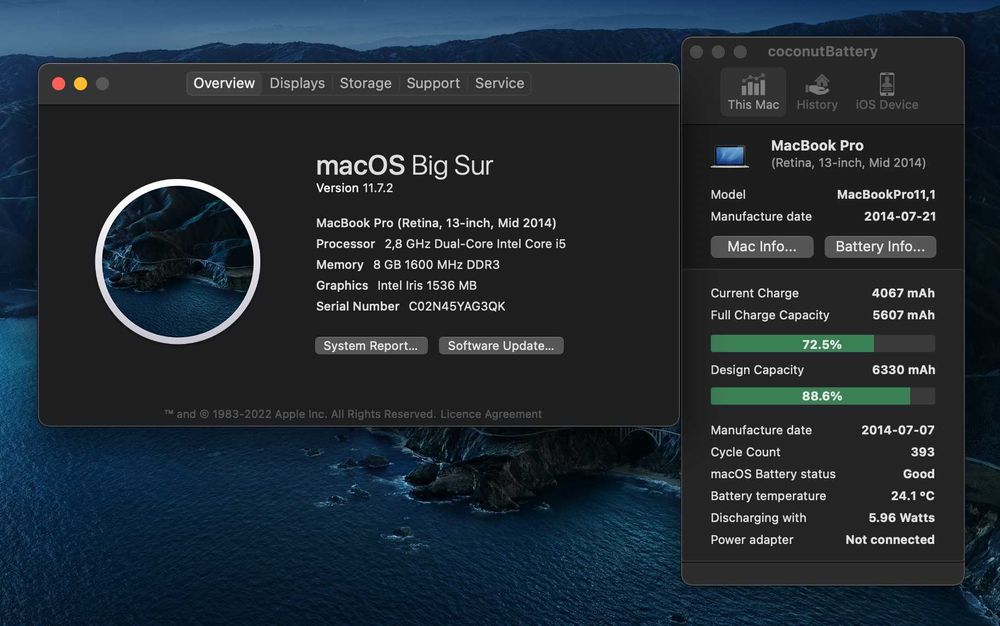This screenshot has height=626, width=1000.
Task: Click Power adapter Not connected status
Action: [x=890, y=539]
